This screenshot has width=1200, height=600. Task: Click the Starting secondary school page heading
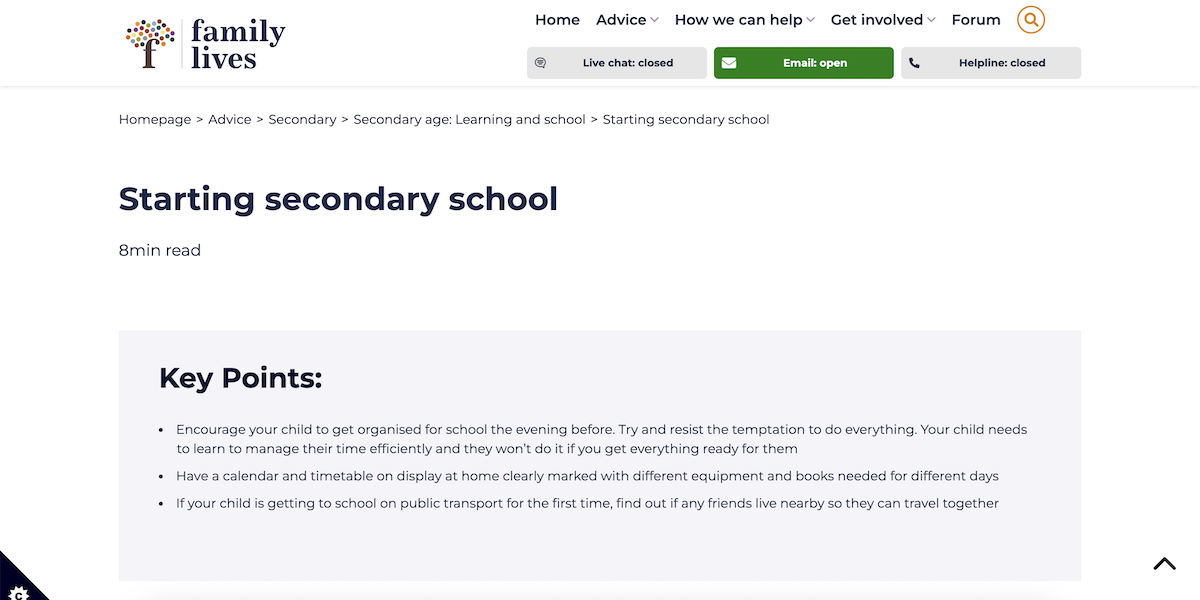click(338, 199)
